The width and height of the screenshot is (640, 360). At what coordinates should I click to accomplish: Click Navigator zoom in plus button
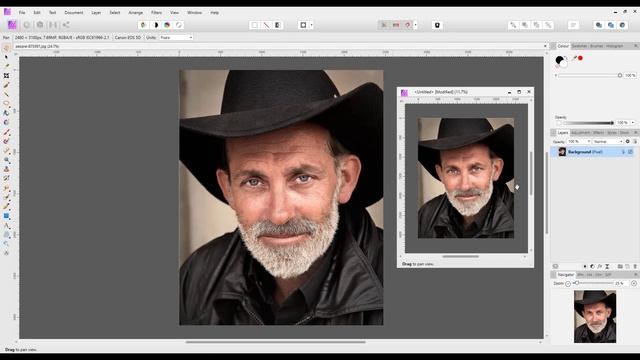pyautogui.click(x=633, y=283)
